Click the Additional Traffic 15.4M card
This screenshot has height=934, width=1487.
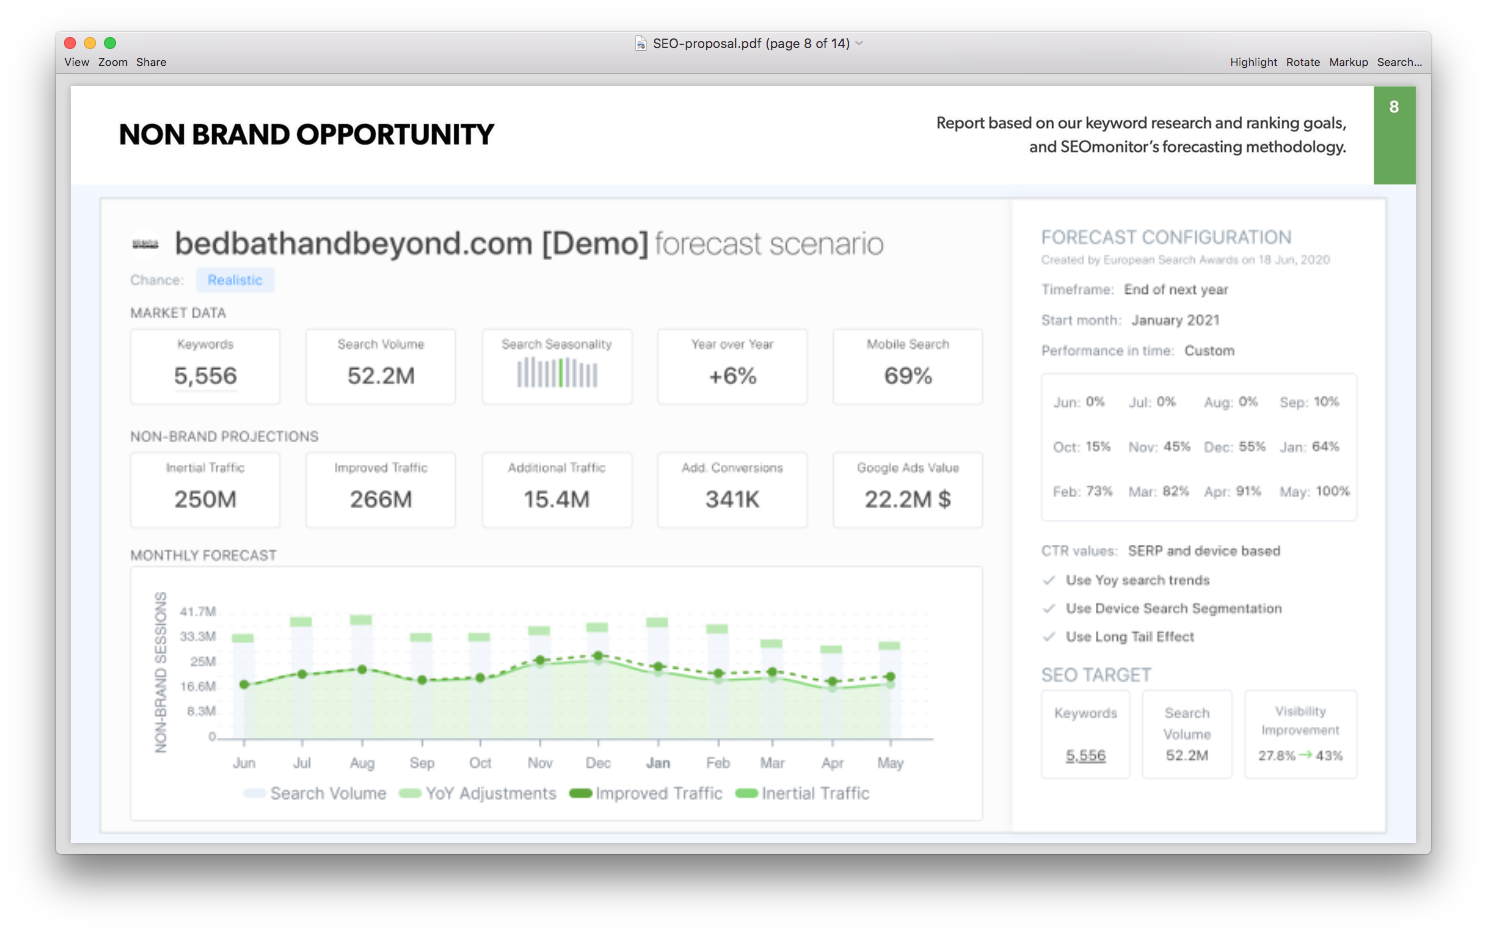(557, 490)
